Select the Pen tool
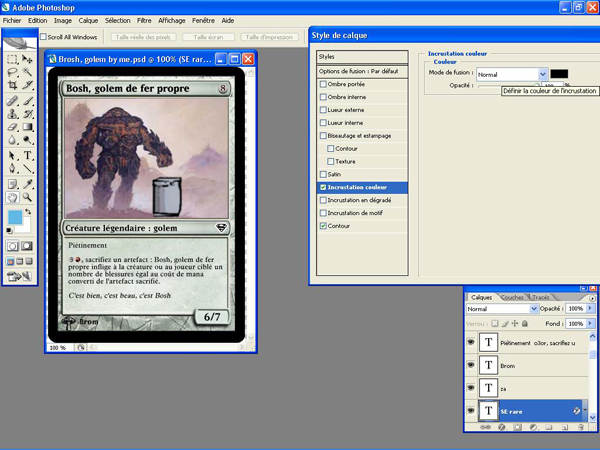This screenshot has width=600, height=450. [x=12, y=168]
